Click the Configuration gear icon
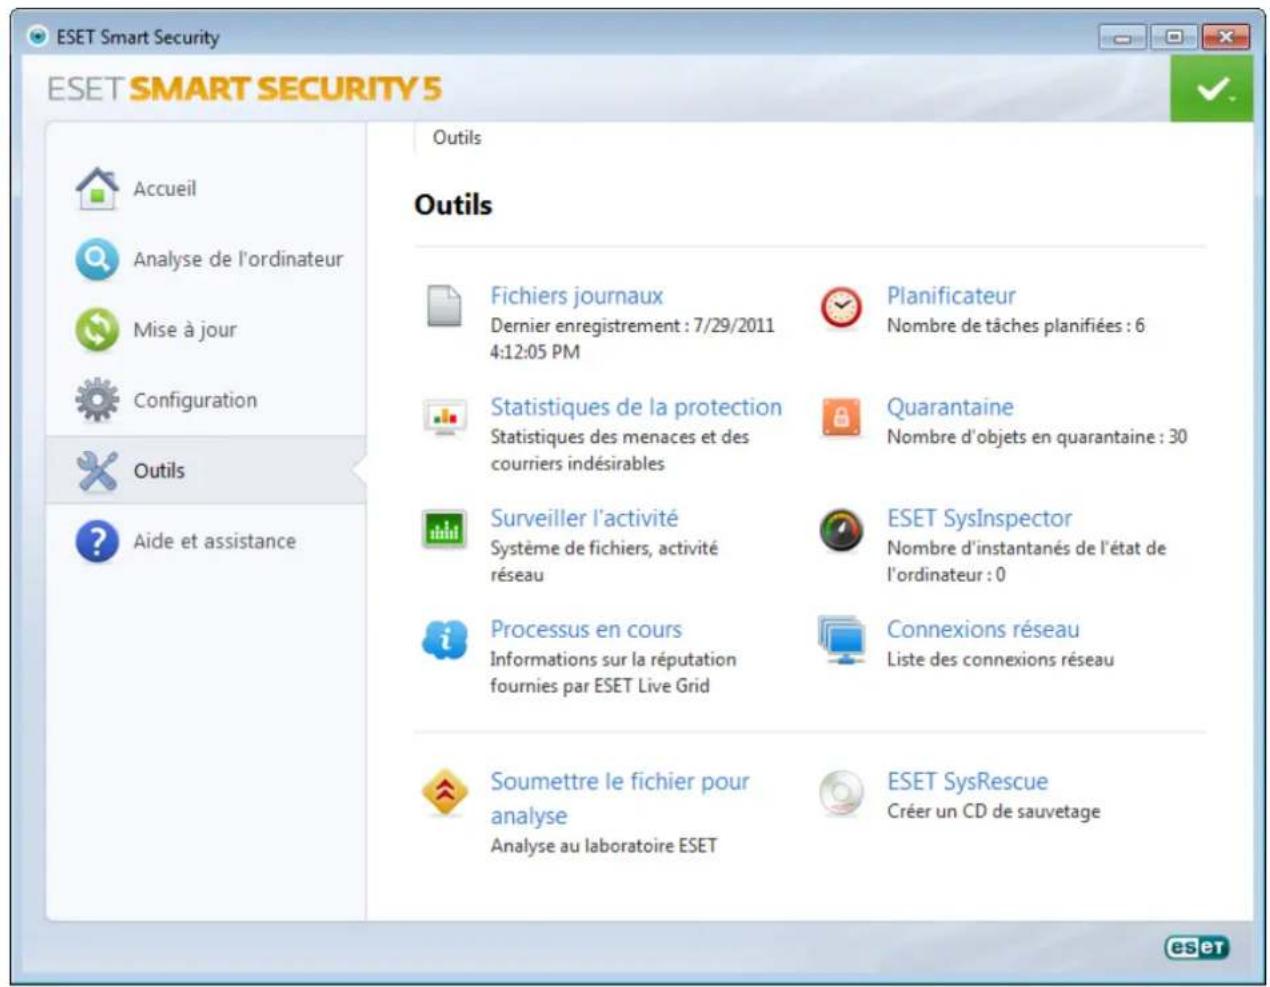This screenshot has height=987, width=1270. point(97,400)
